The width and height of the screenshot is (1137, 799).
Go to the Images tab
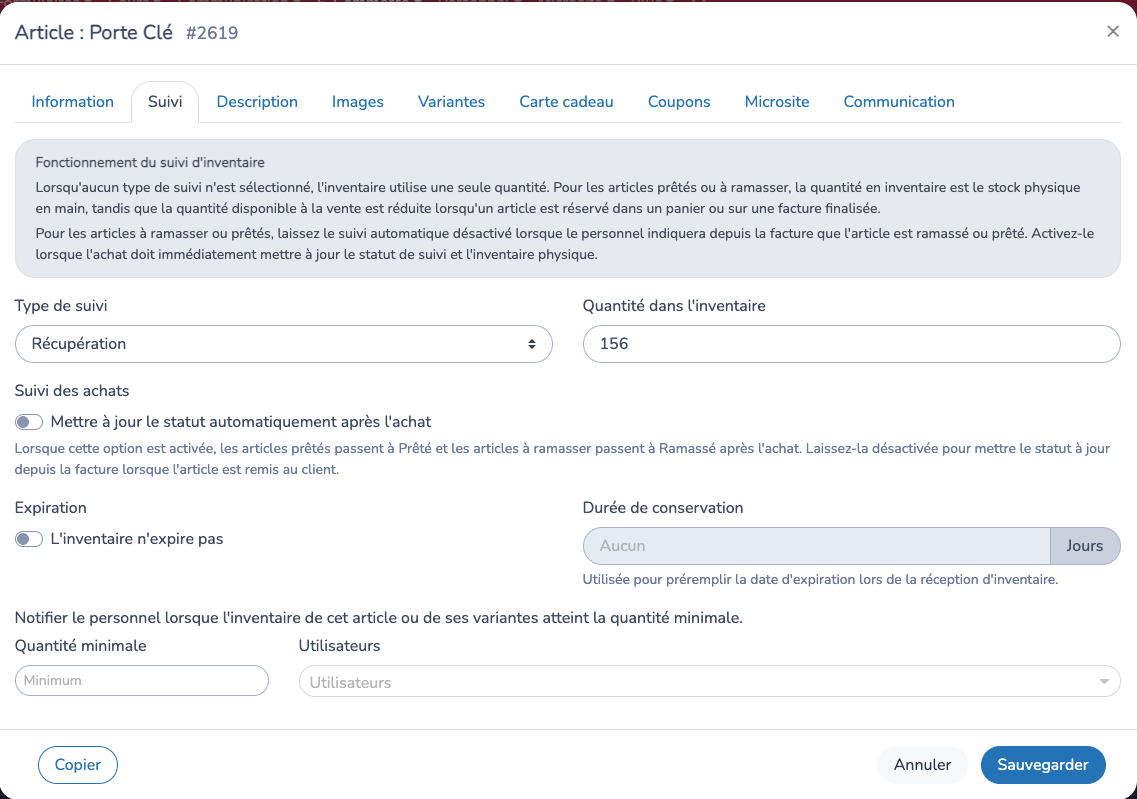click(x=357, y=102)
